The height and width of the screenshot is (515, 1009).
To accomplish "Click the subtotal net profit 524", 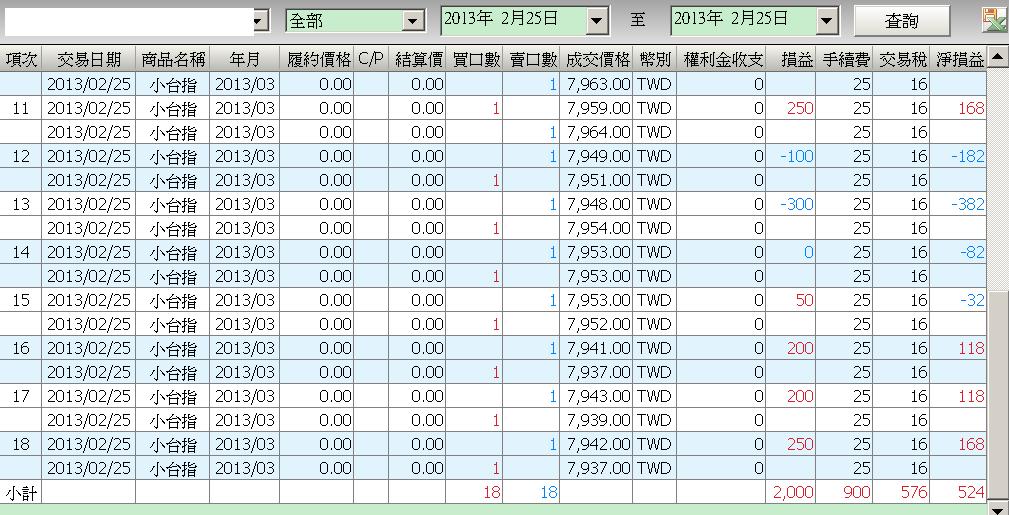I will coord(971,492).
